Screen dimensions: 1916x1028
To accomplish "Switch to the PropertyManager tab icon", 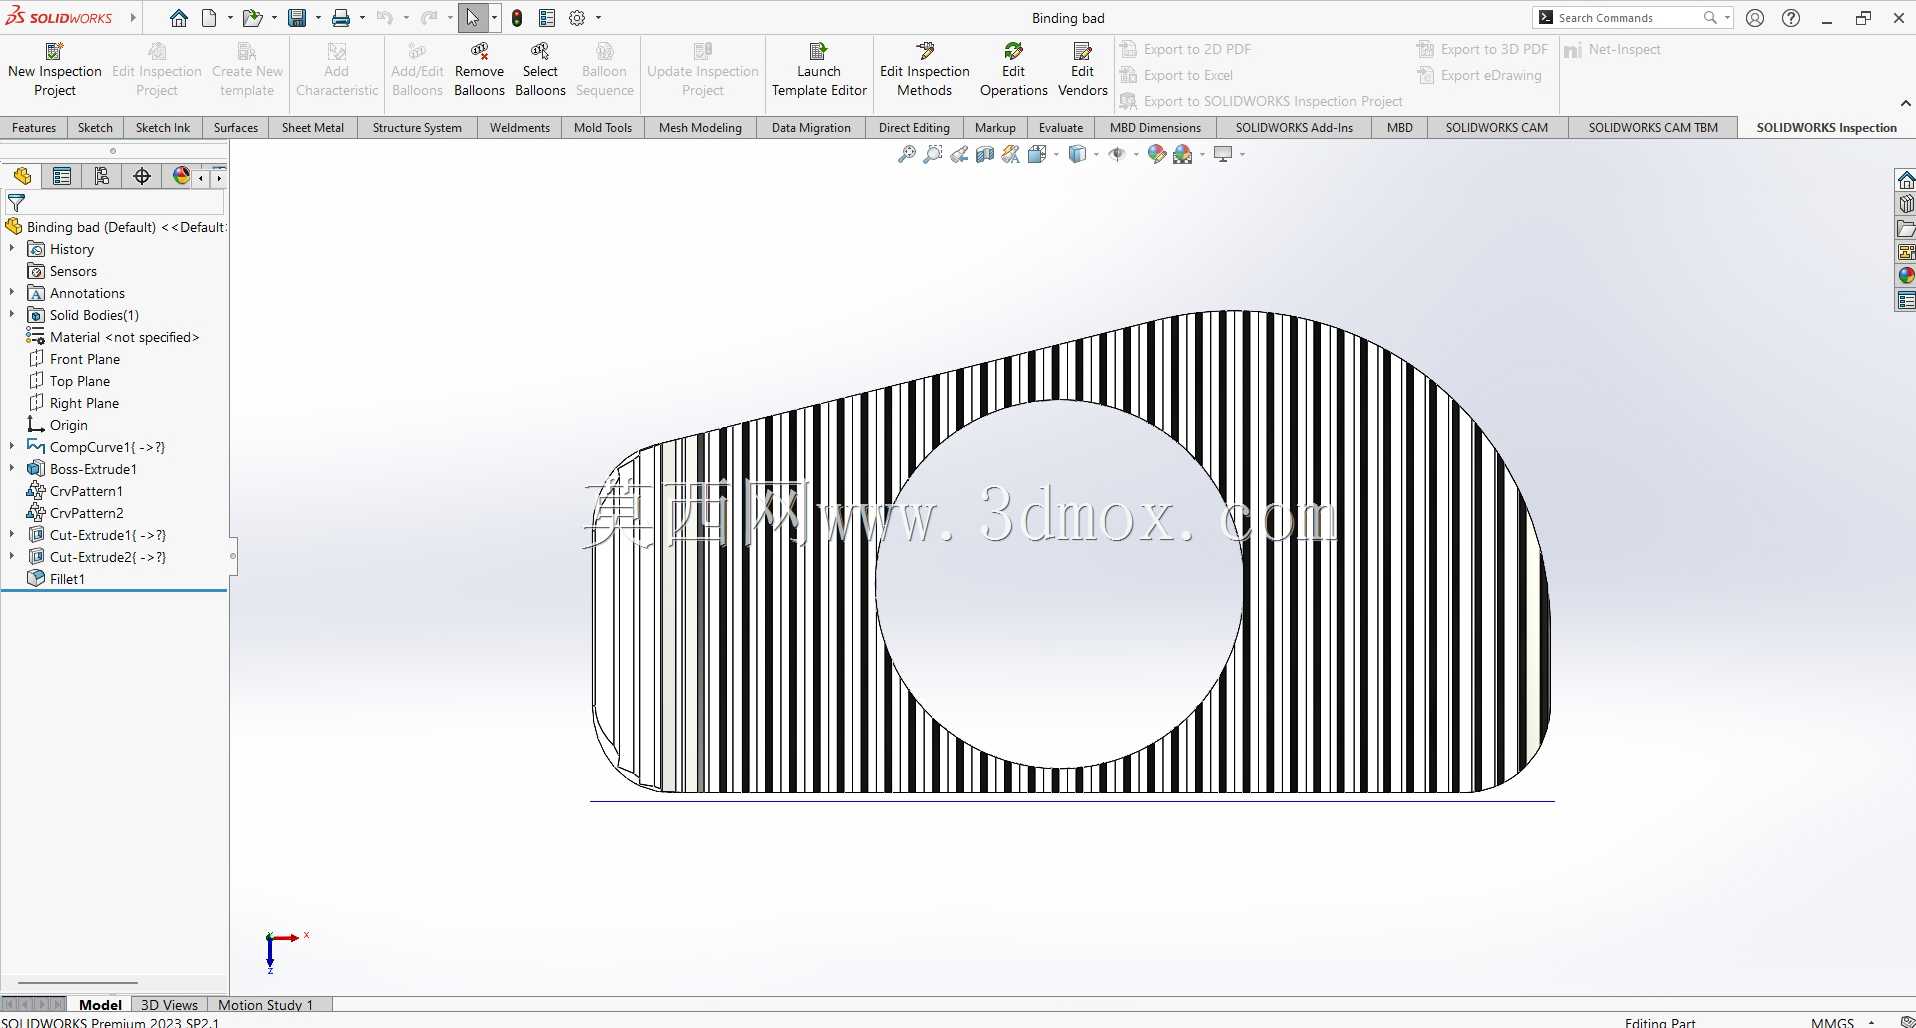I will tap(62, 177).
